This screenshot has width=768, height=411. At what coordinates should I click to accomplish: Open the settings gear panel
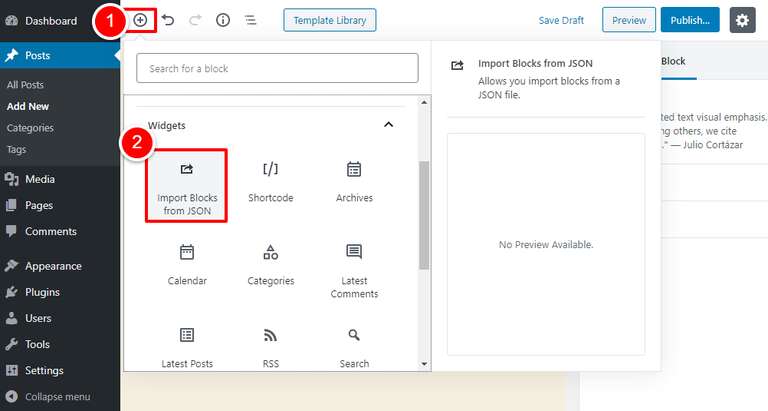click(x=742, y=20)
